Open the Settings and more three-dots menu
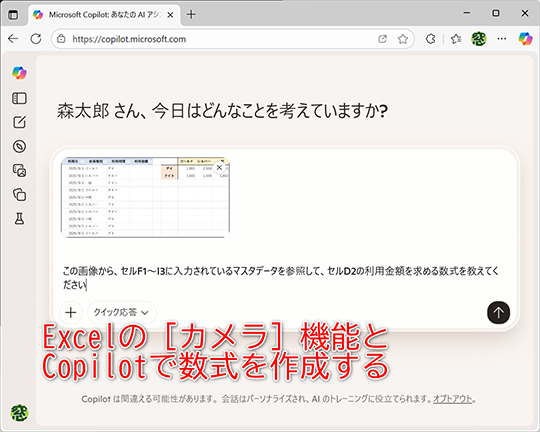540x432 pixels. [x=502, y=39]
